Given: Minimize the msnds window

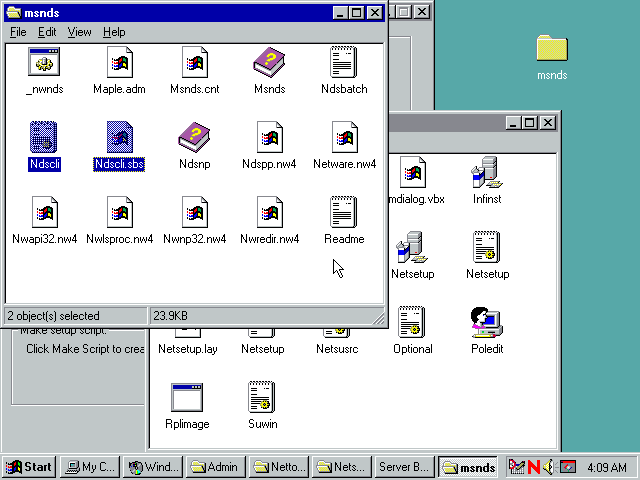Looking at the screenshot, I should [x=340, y=13].
